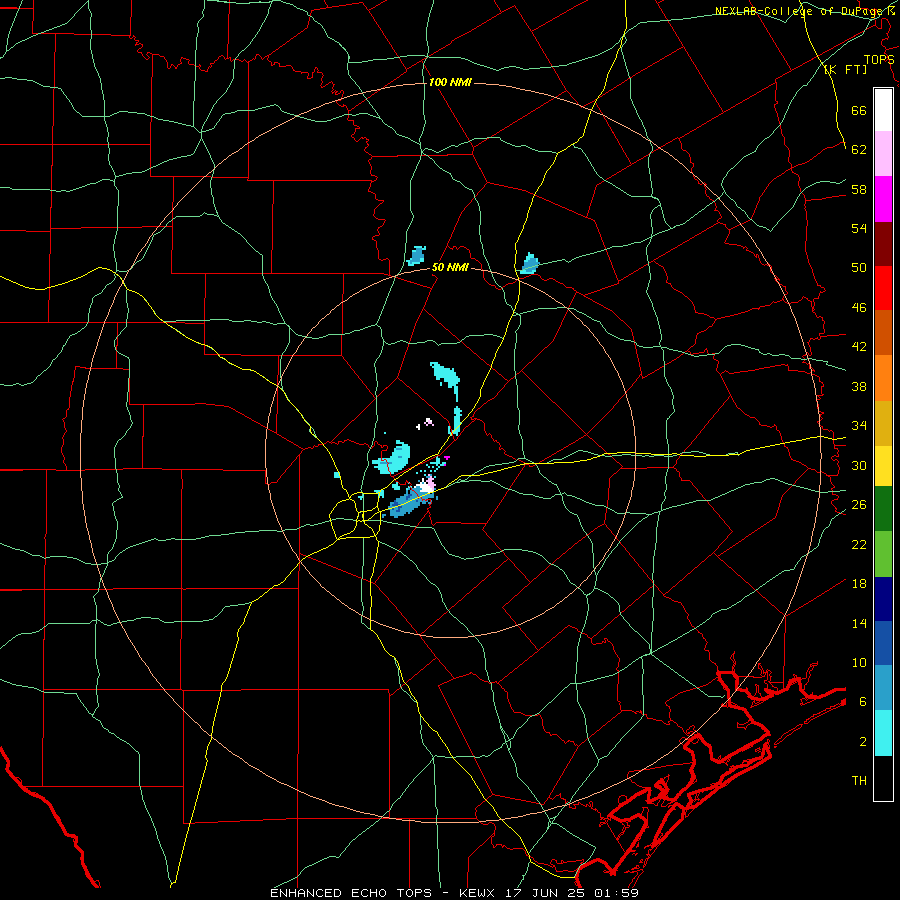
Task: Click the gold 34 kft legend swatch
Action: 883,423
